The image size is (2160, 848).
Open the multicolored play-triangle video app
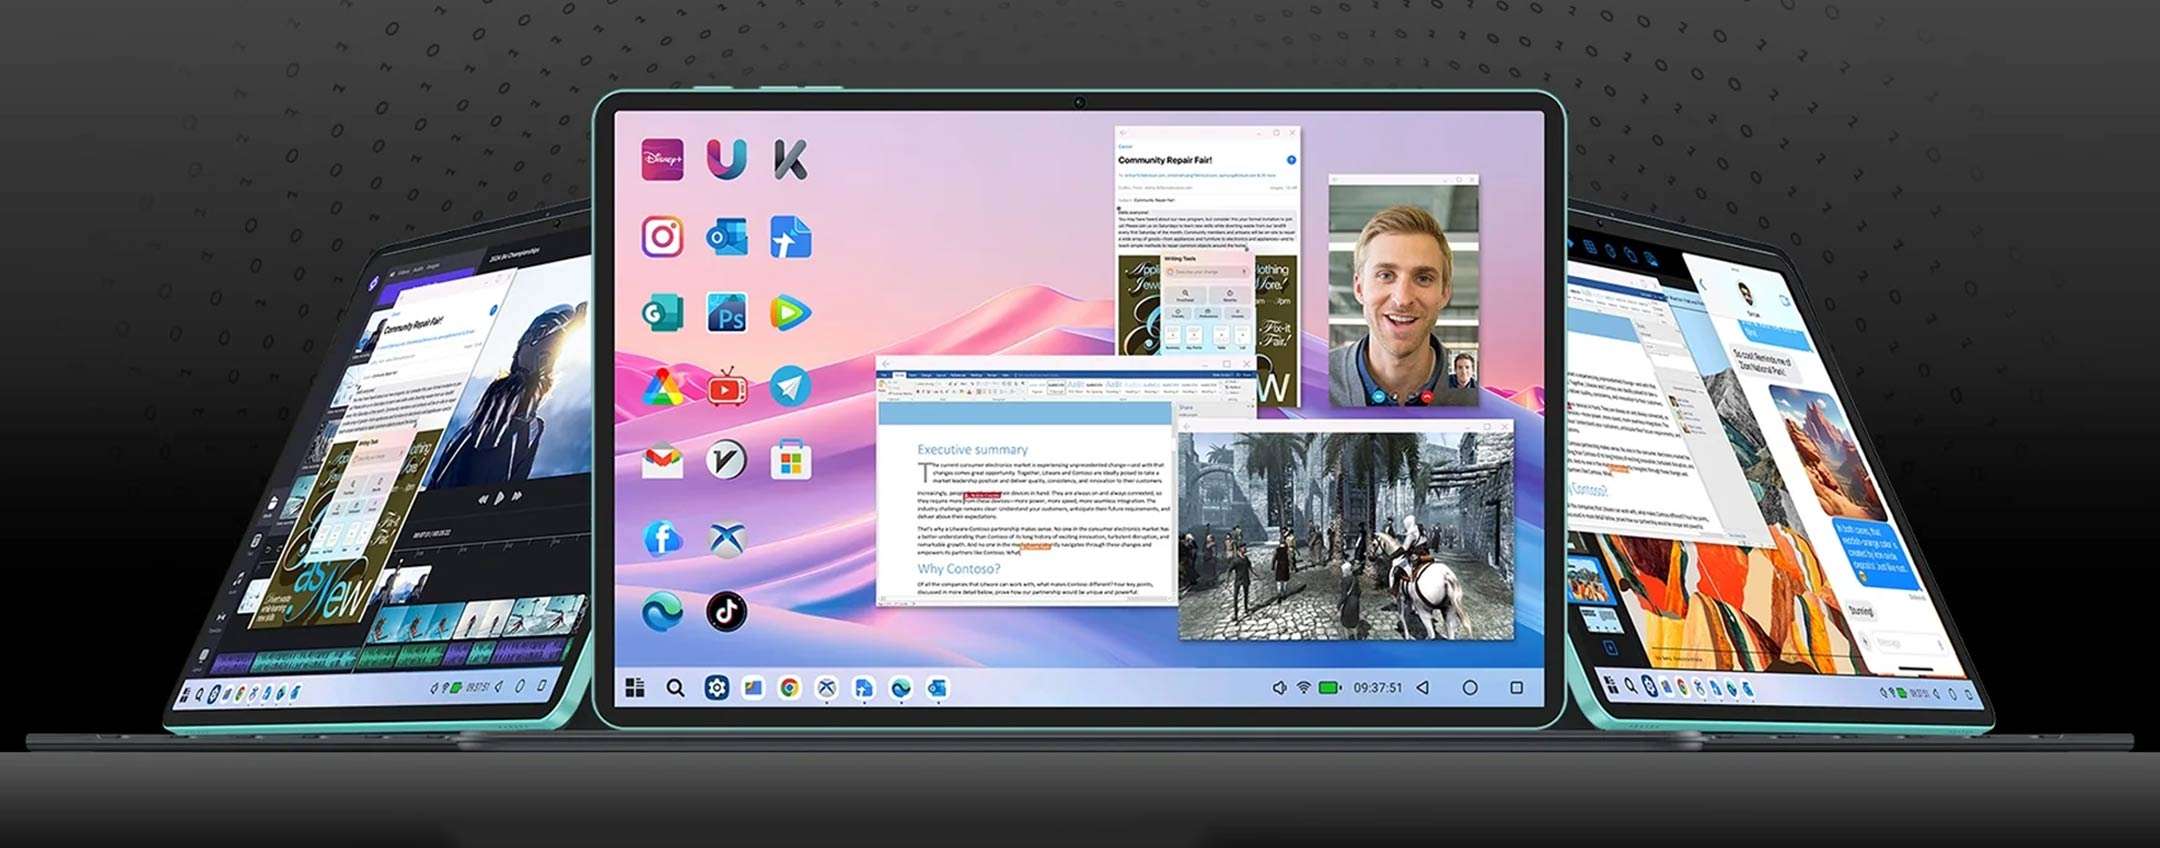[x=790, y=313]
